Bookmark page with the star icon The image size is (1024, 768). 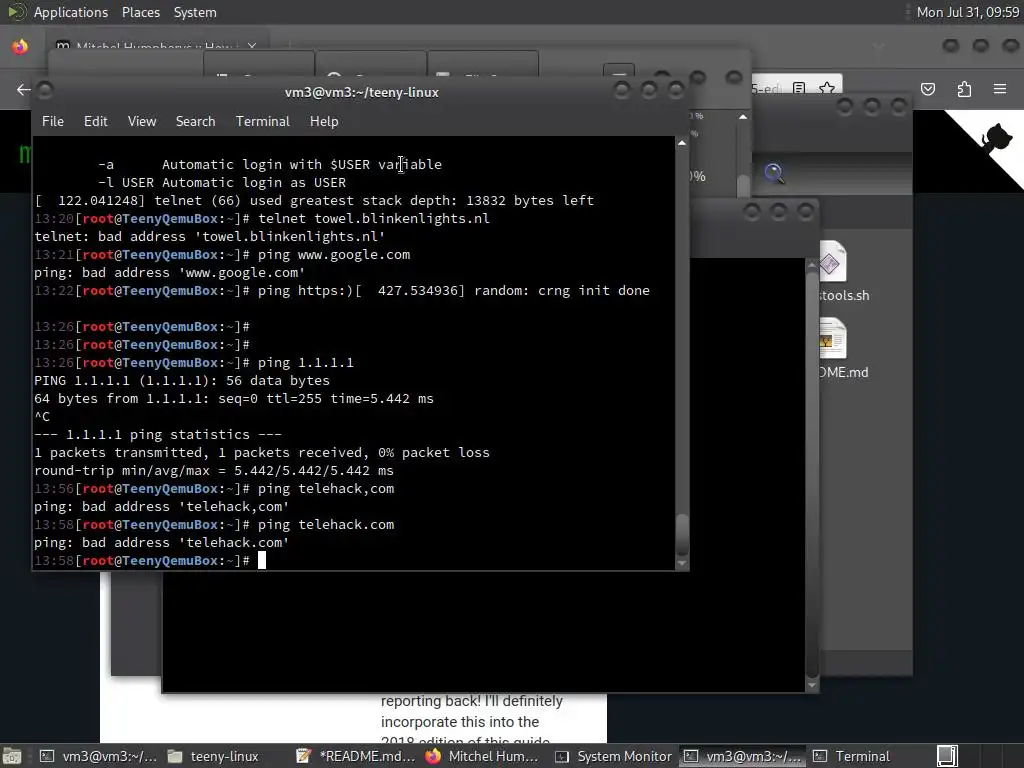coord(827,88)
